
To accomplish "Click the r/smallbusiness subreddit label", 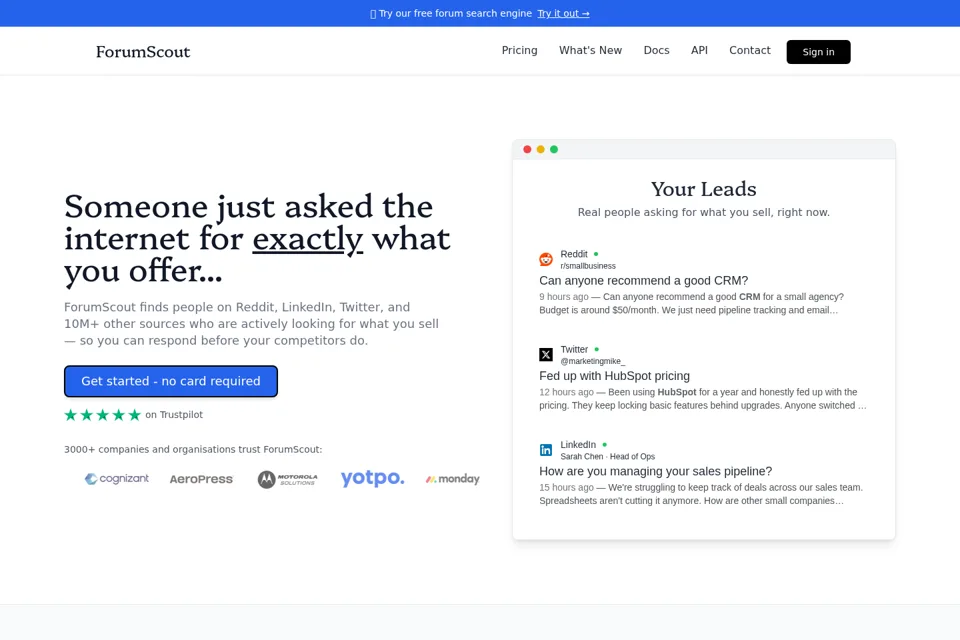I will click(x=588, y=266).
